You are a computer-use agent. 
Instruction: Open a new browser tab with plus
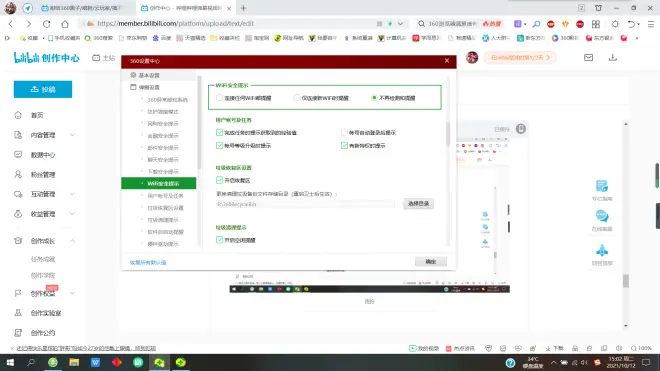(243, 8)
